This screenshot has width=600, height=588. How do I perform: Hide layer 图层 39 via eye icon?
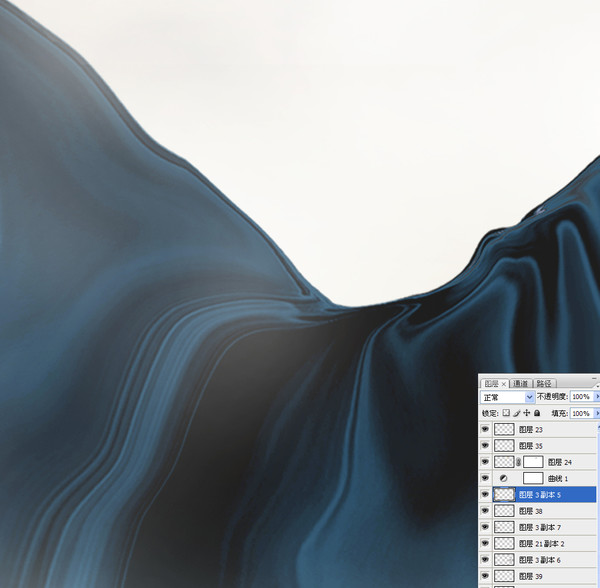pos(485,576)
